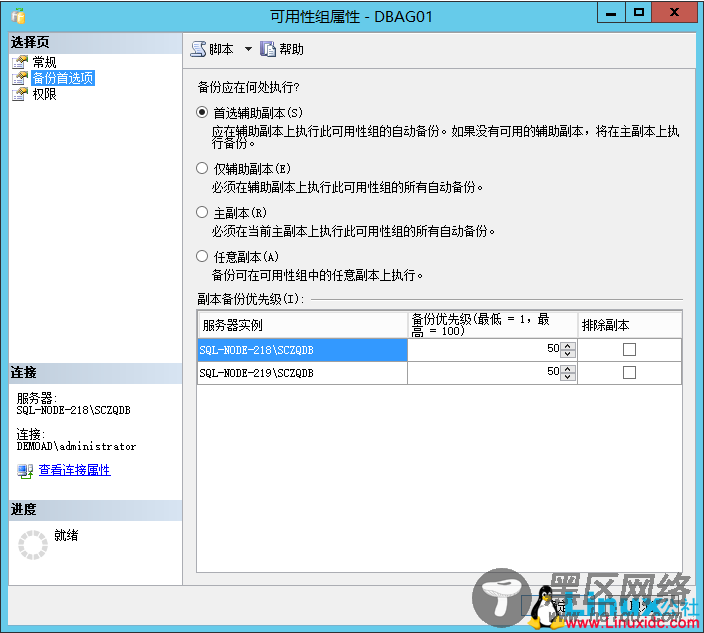The height and width of the screenshot is (633, 704).
Task: Decrease backup priority for SQL-NODE-219
Action: pos(568,376)
